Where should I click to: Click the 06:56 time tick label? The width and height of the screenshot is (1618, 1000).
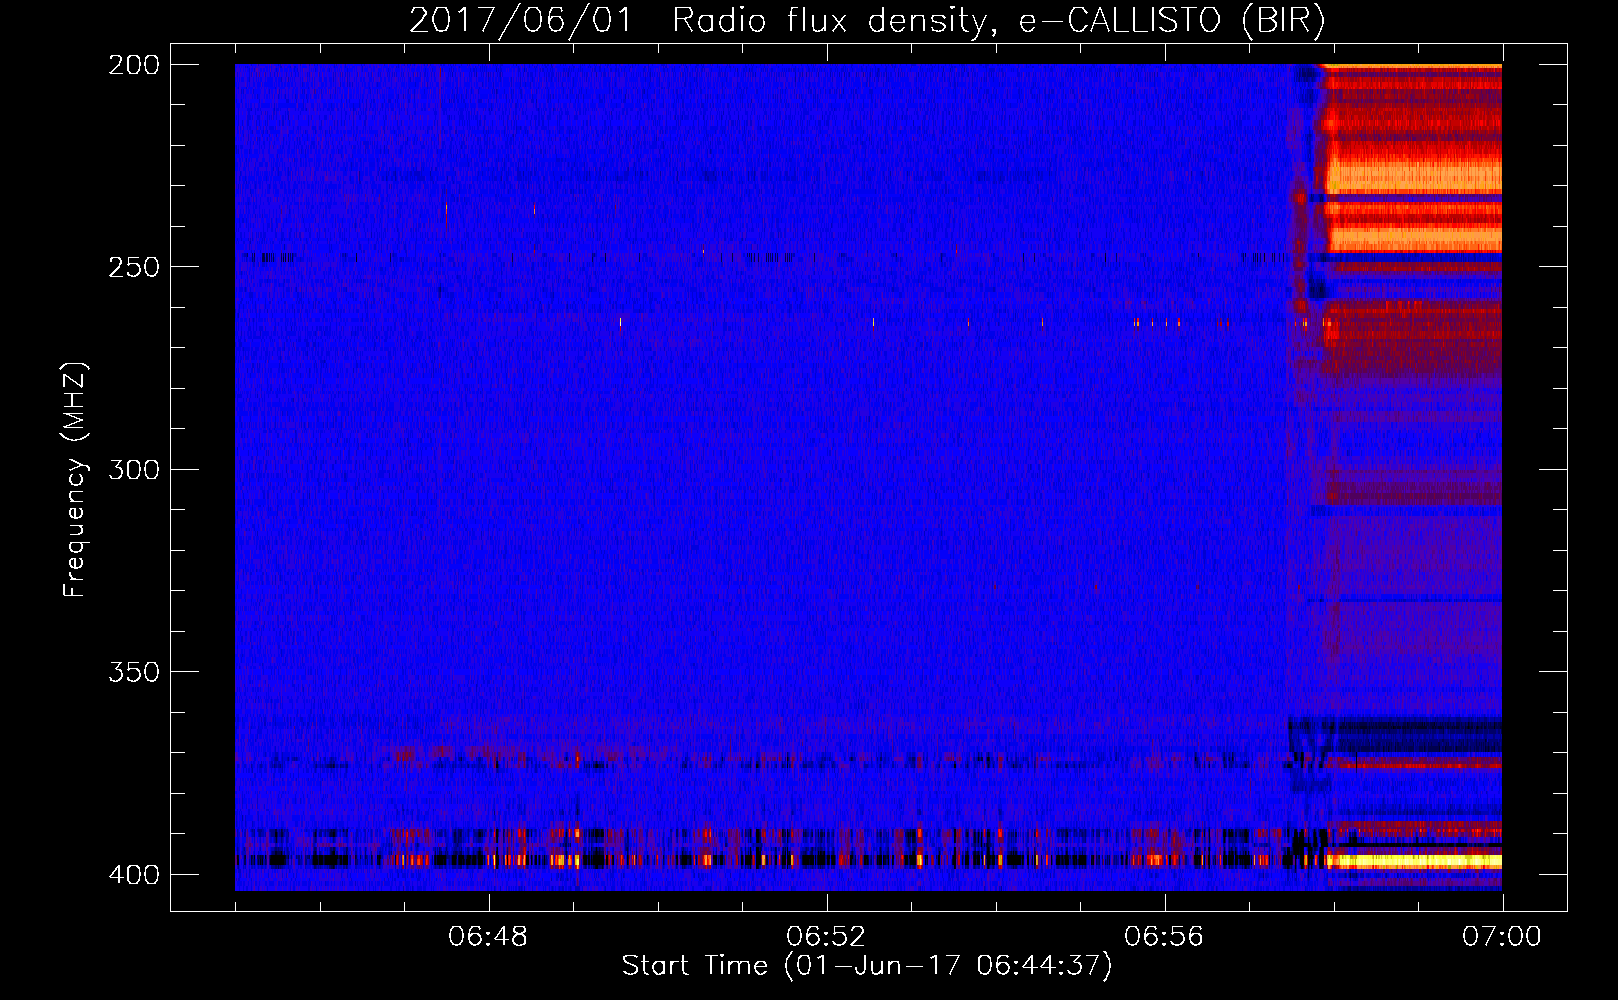pos(1164,937)
